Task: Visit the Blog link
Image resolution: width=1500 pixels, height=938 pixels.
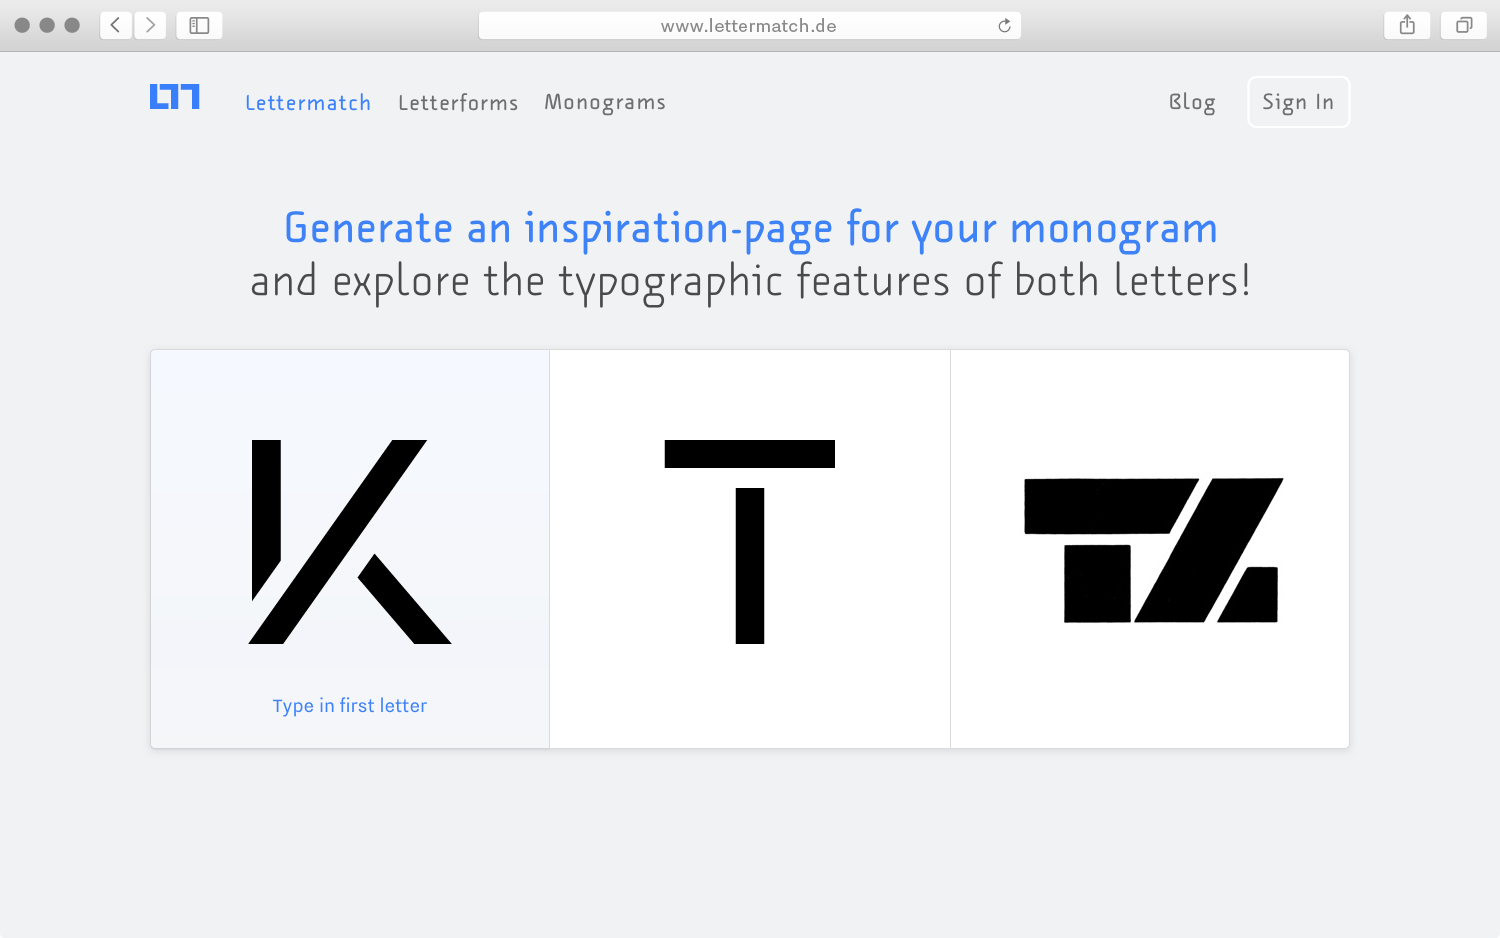Action: click(1192, 102)
